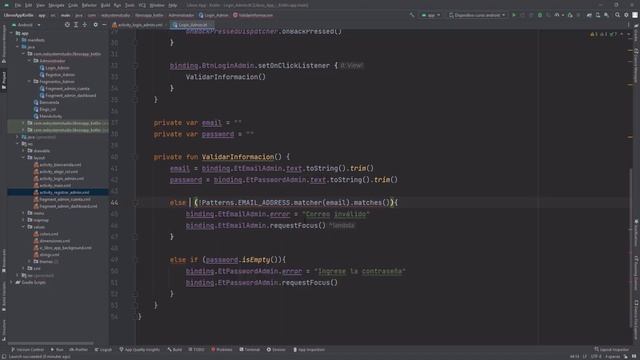The width and height of the screenshot is (640, 360).
Task: Expand the manifests folder
Action: (x=18, y=40)
